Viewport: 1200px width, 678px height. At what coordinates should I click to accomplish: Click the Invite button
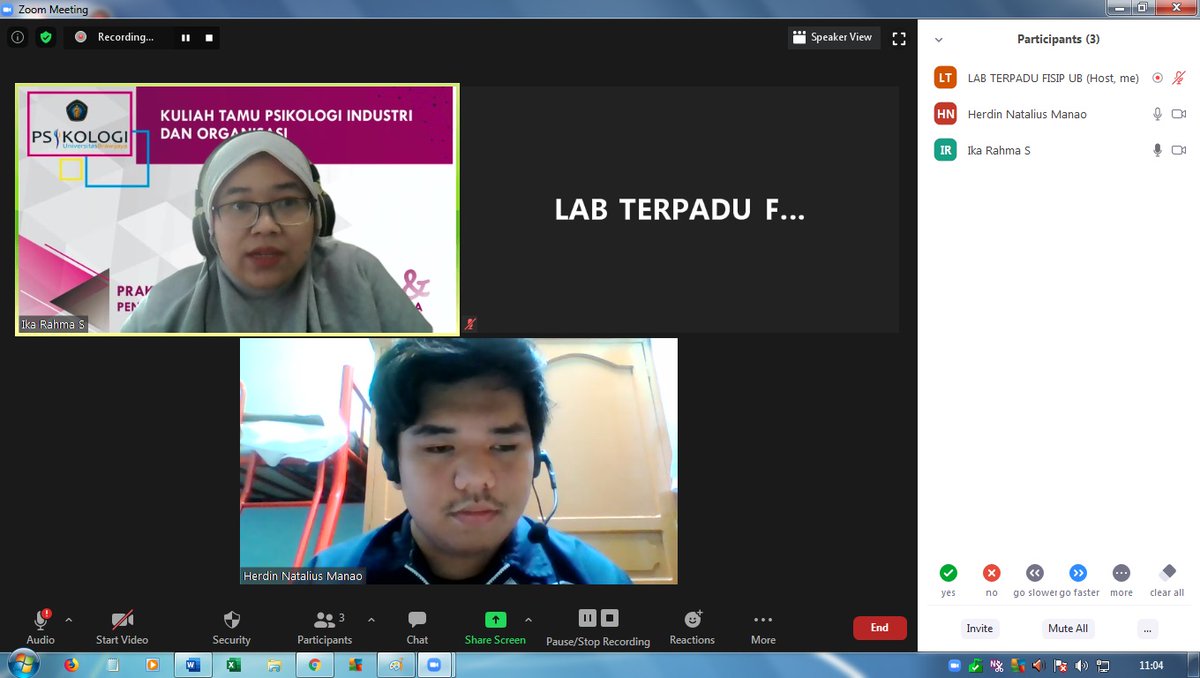click(980, 628)
